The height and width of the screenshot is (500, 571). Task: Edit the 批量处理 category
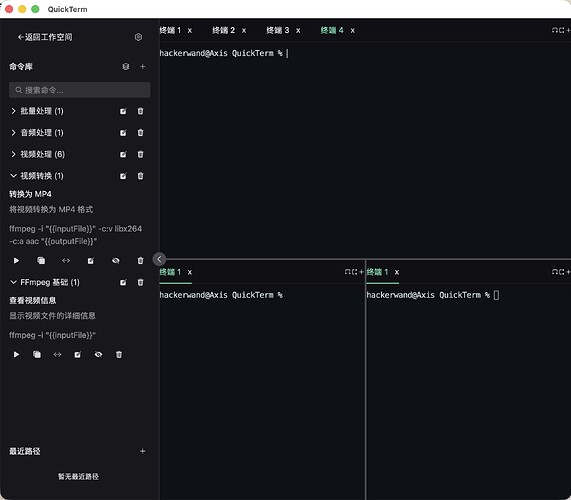coord(123,111)
